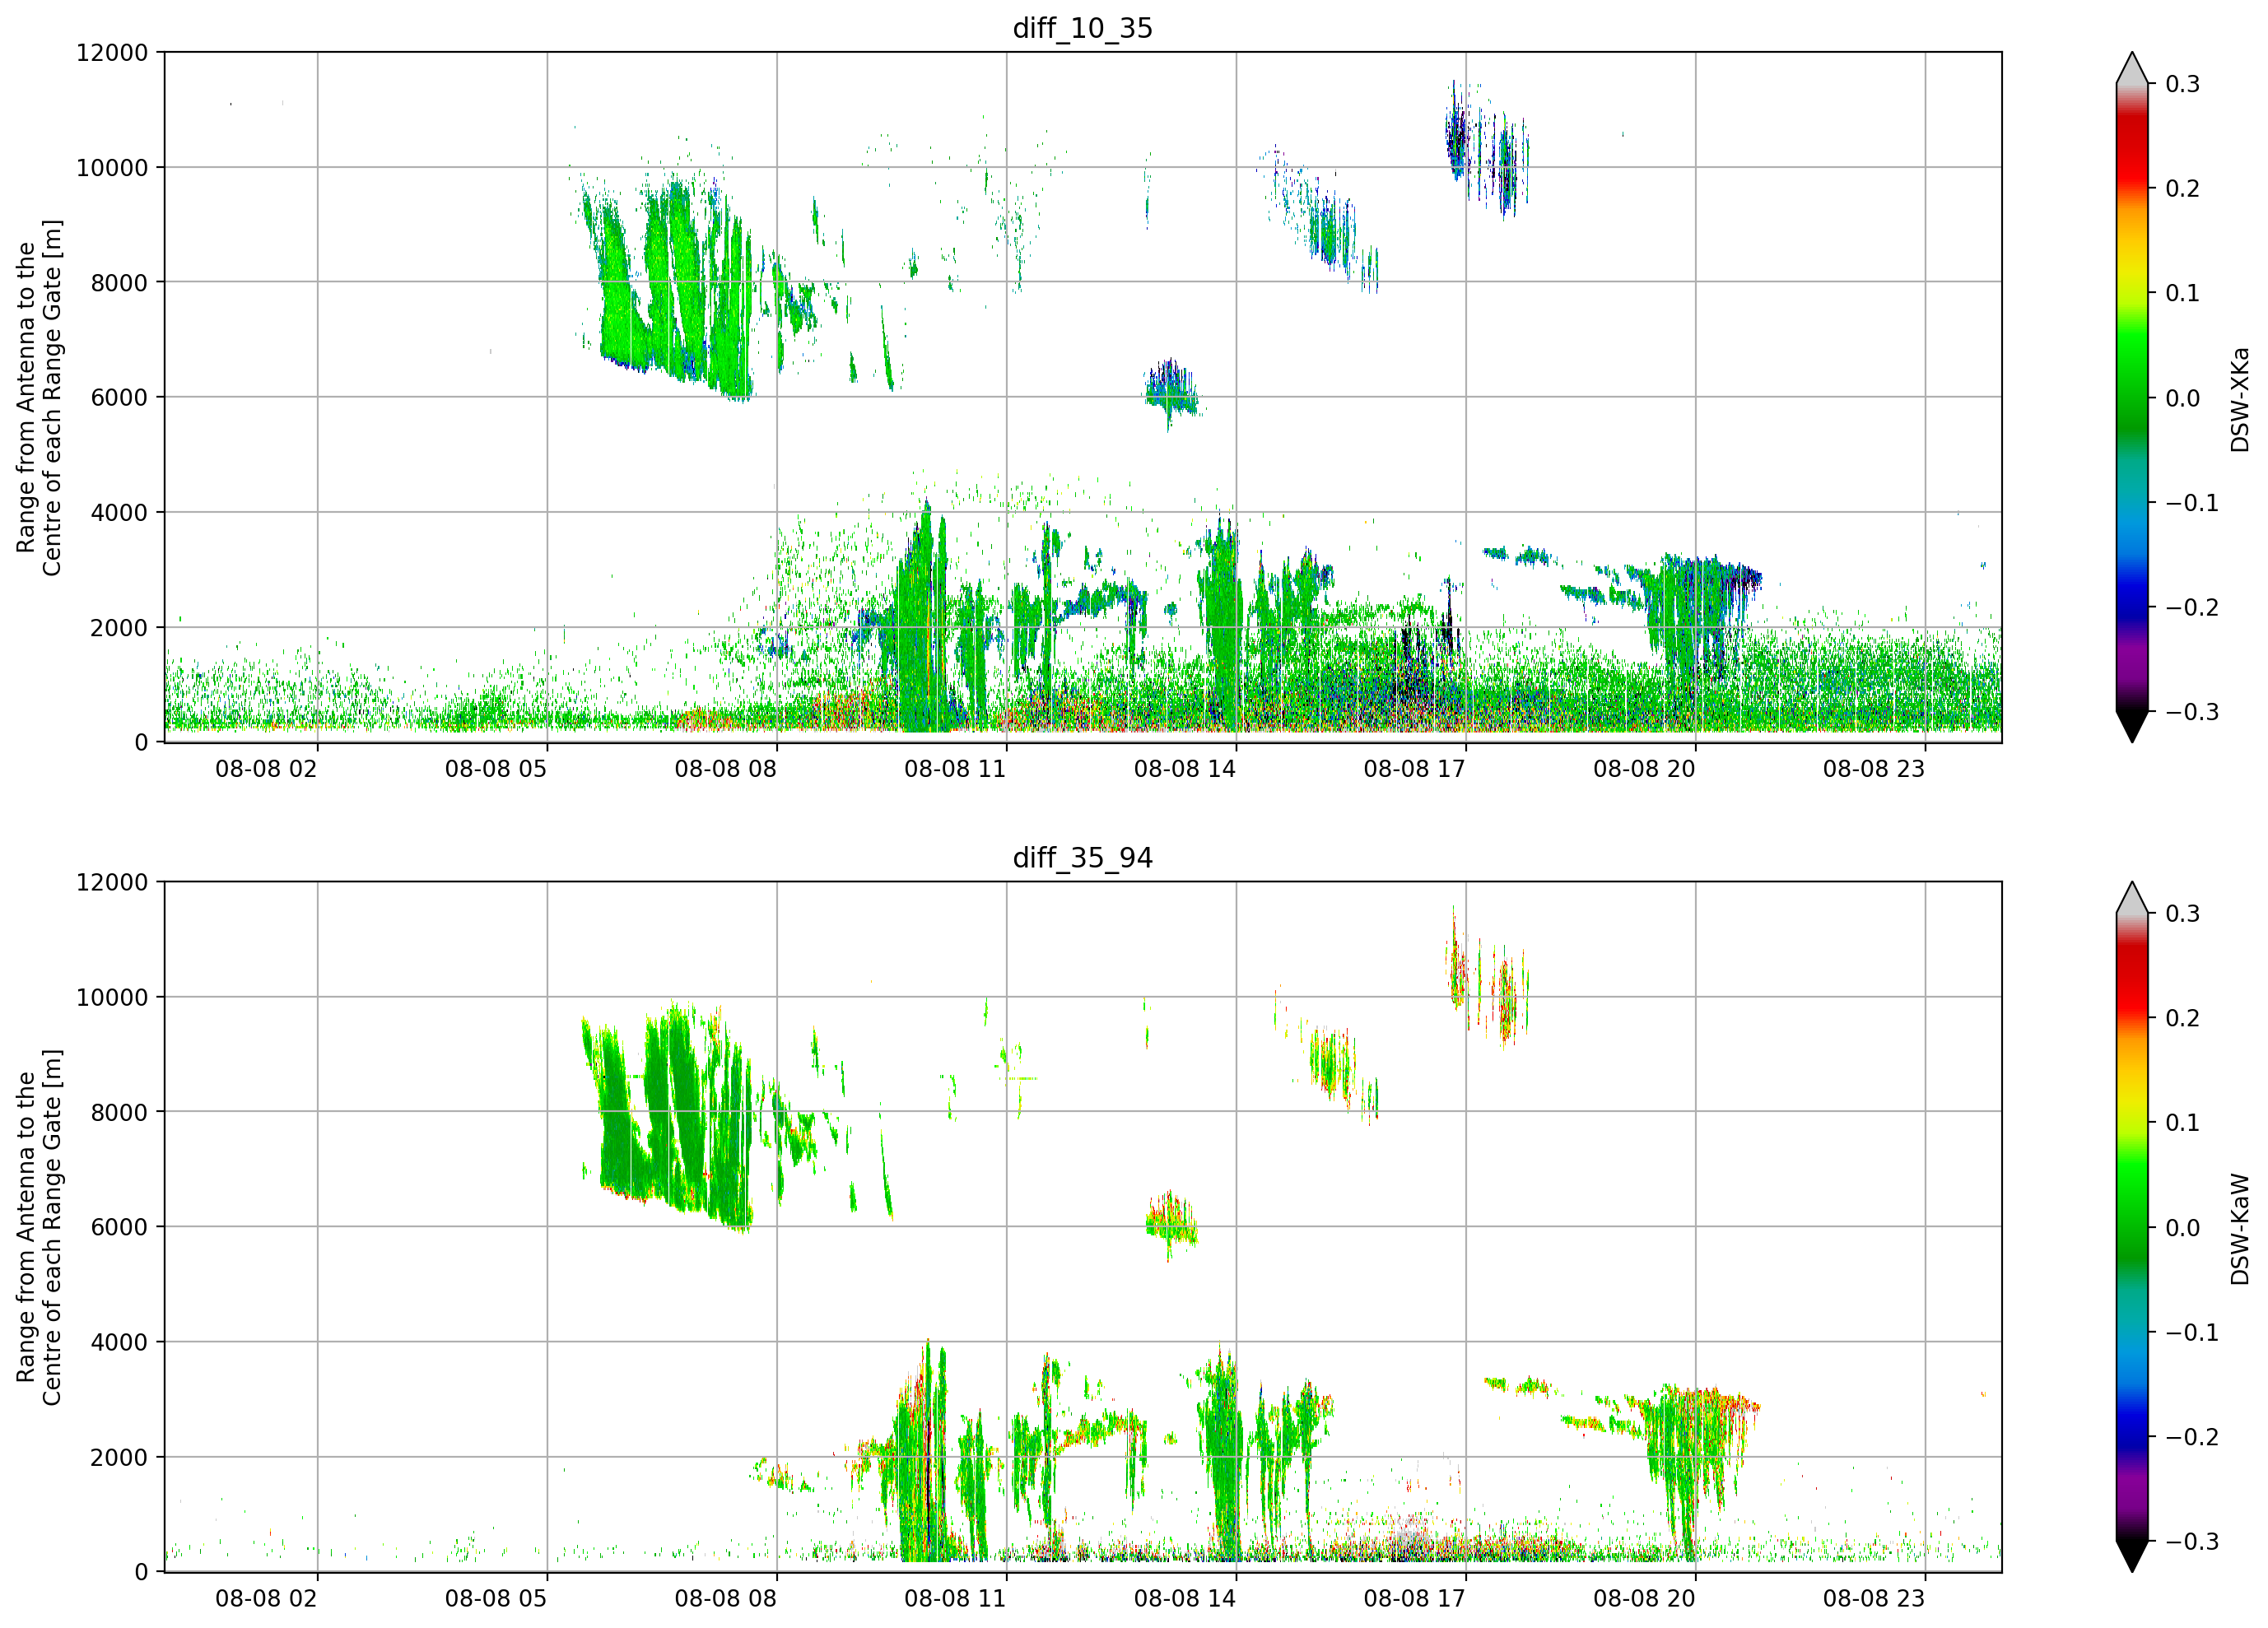Click the 10000 y-tick on diff_10_35 plot

112,167
